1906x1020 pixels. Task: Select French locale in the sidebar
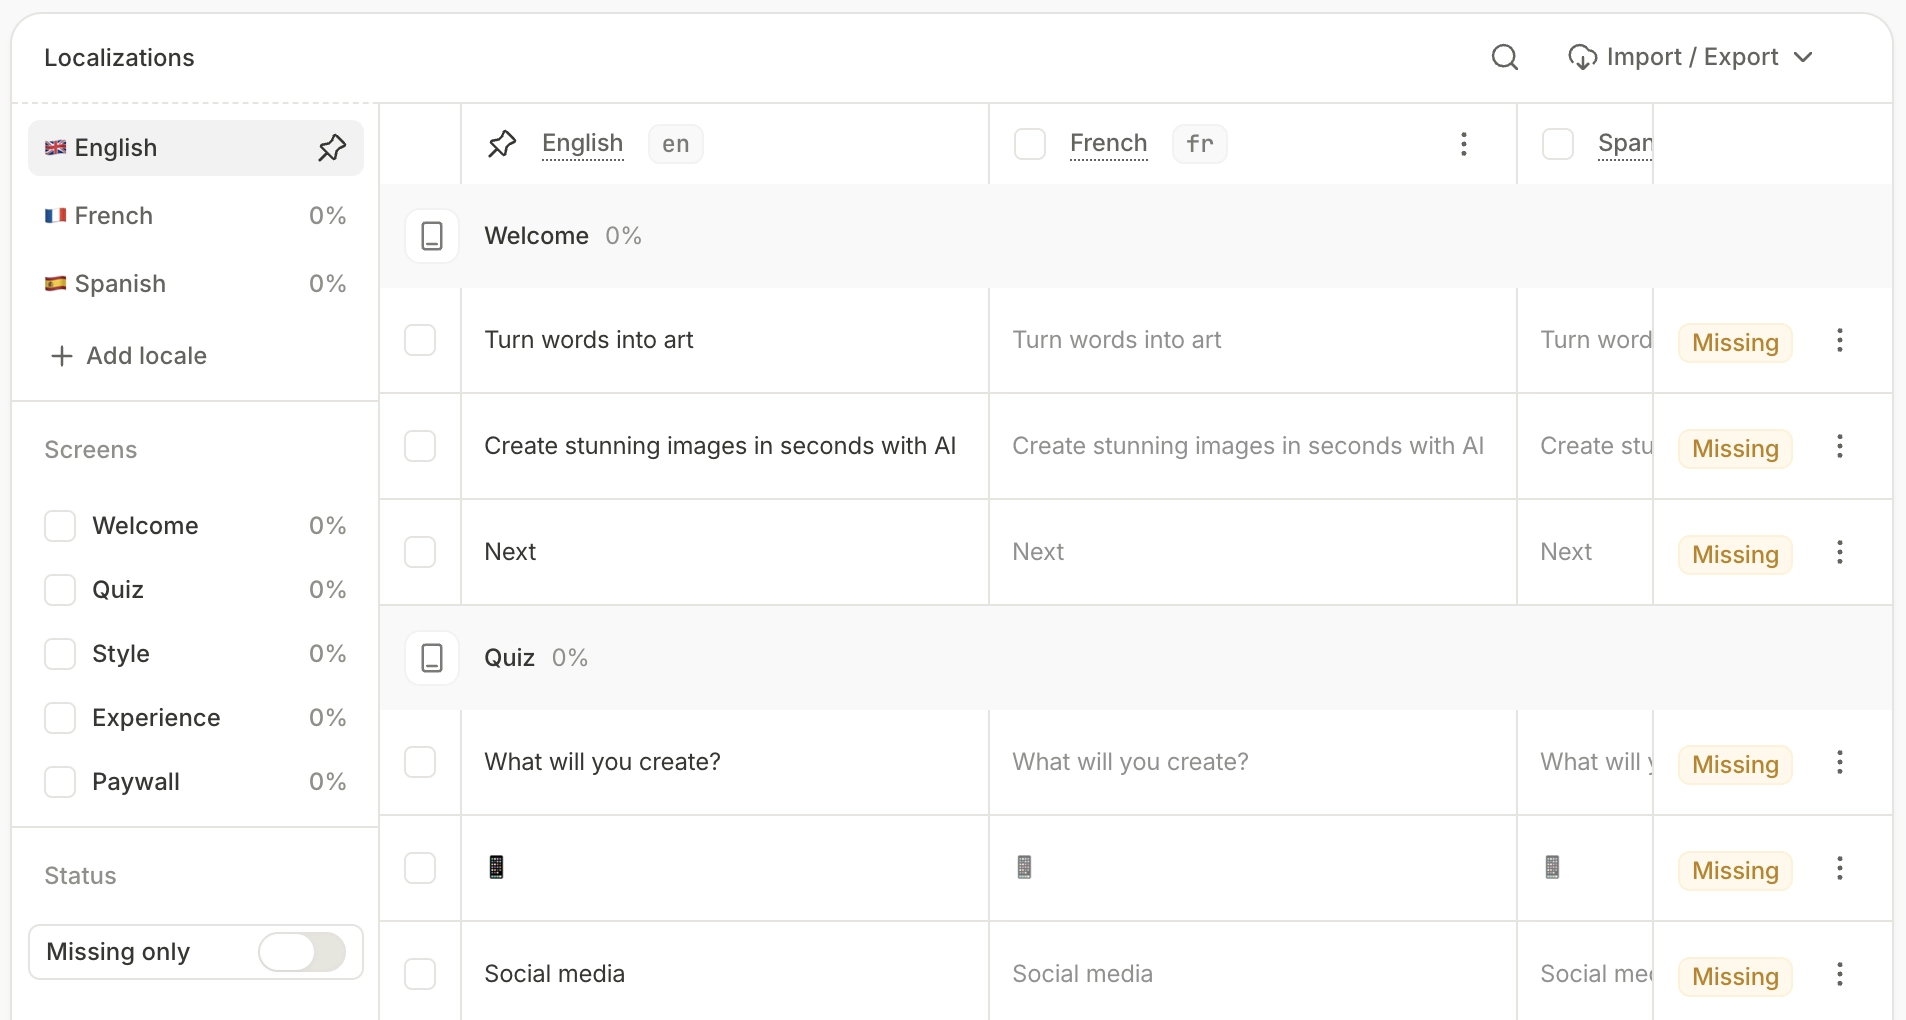[x=196, y=216]
